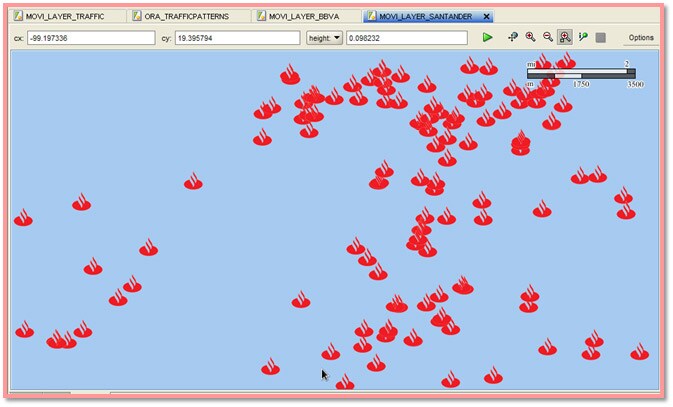Click the zoom out magnifier tool

tap(548, 37)
